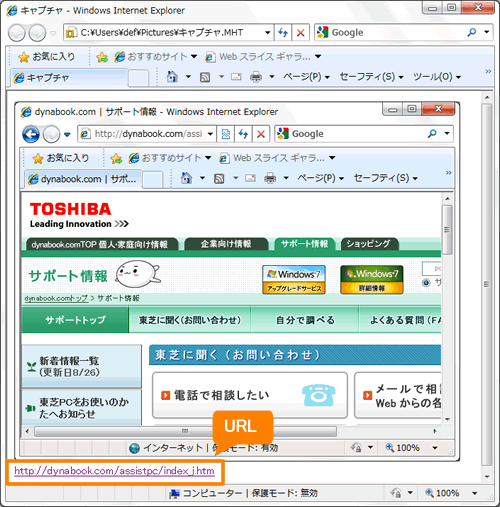Click the outer window Stop (red X) icon
Image resolution: width=500 pixels, height=507 pixels.
[x=300, y=32]
